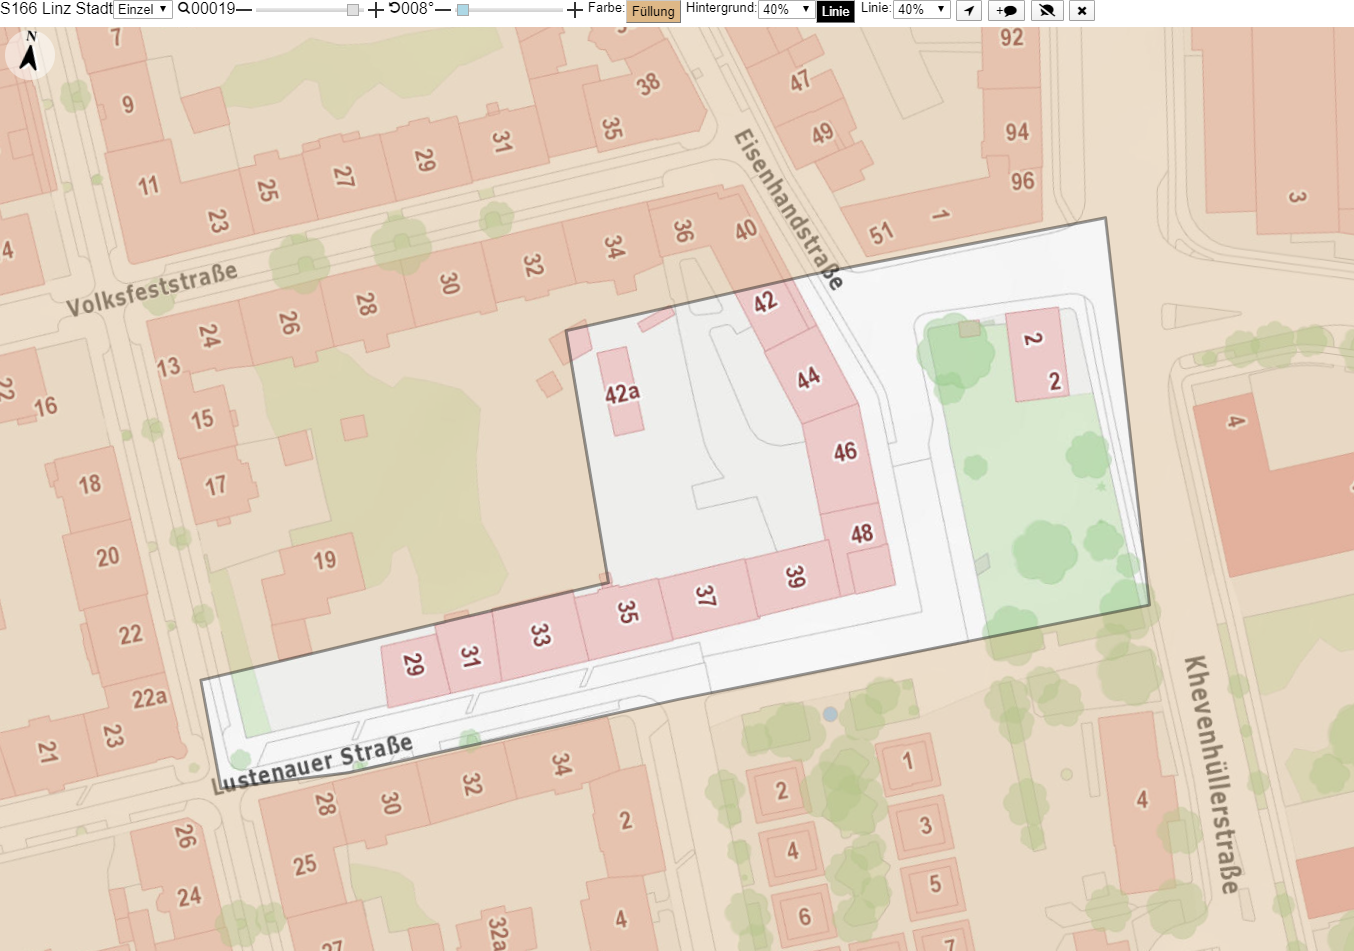Click the location arrow navigation icon

pos(969,11)
